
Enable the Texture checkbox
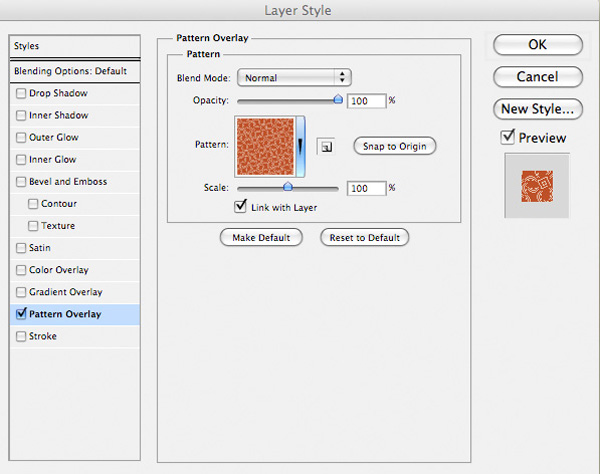pos(33,226)
